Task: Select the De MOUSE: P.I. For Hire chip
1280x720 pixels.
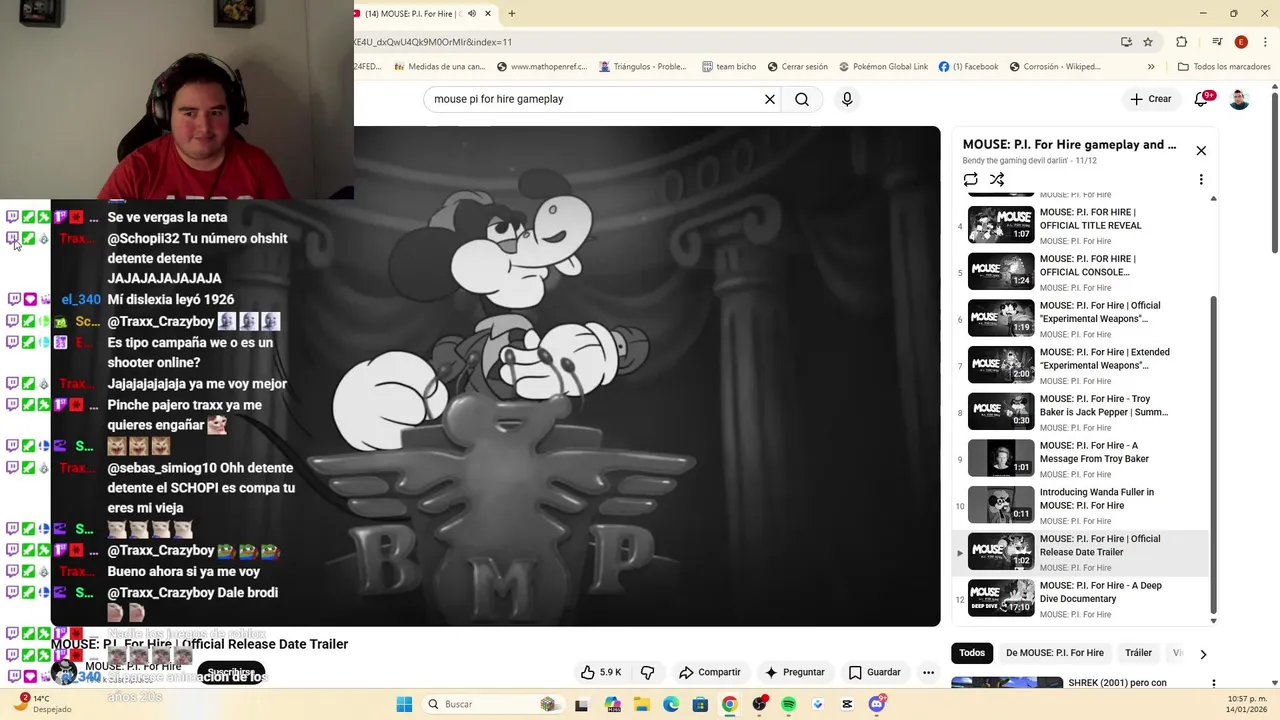Action: [1055, 653]
